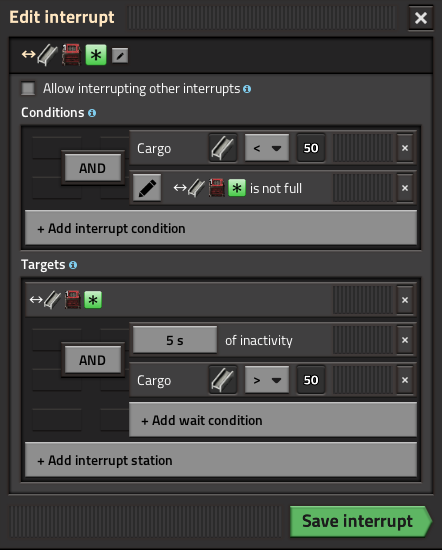Edit the station 'is not full' condition with pencil

(147, 188)
